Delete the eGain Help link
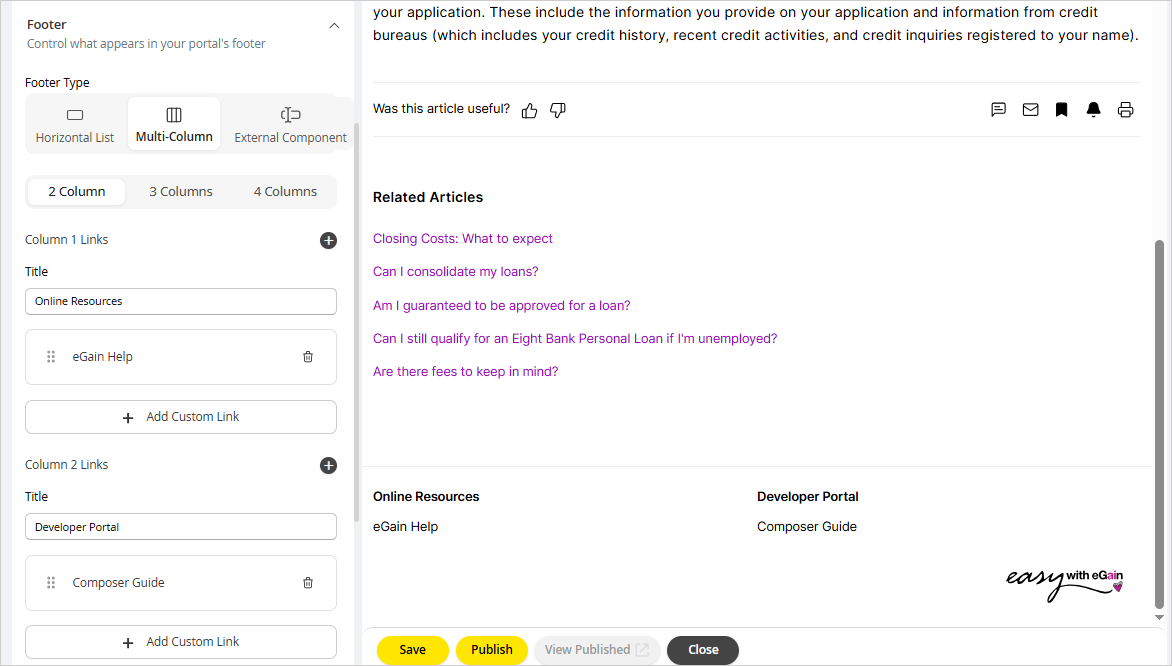Image resolution: width=1172 pixels, height=666 pixels. tap(308, 357)
